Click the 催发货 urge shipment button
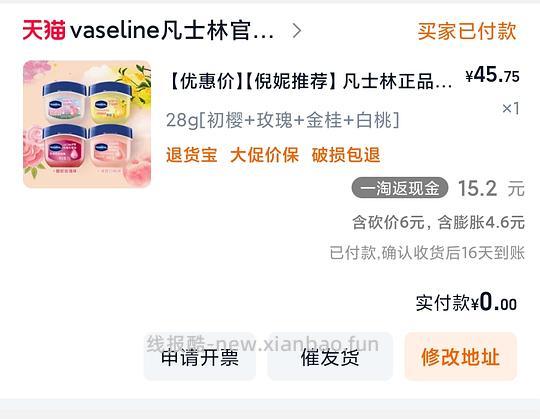 click(x=330, y=357)
